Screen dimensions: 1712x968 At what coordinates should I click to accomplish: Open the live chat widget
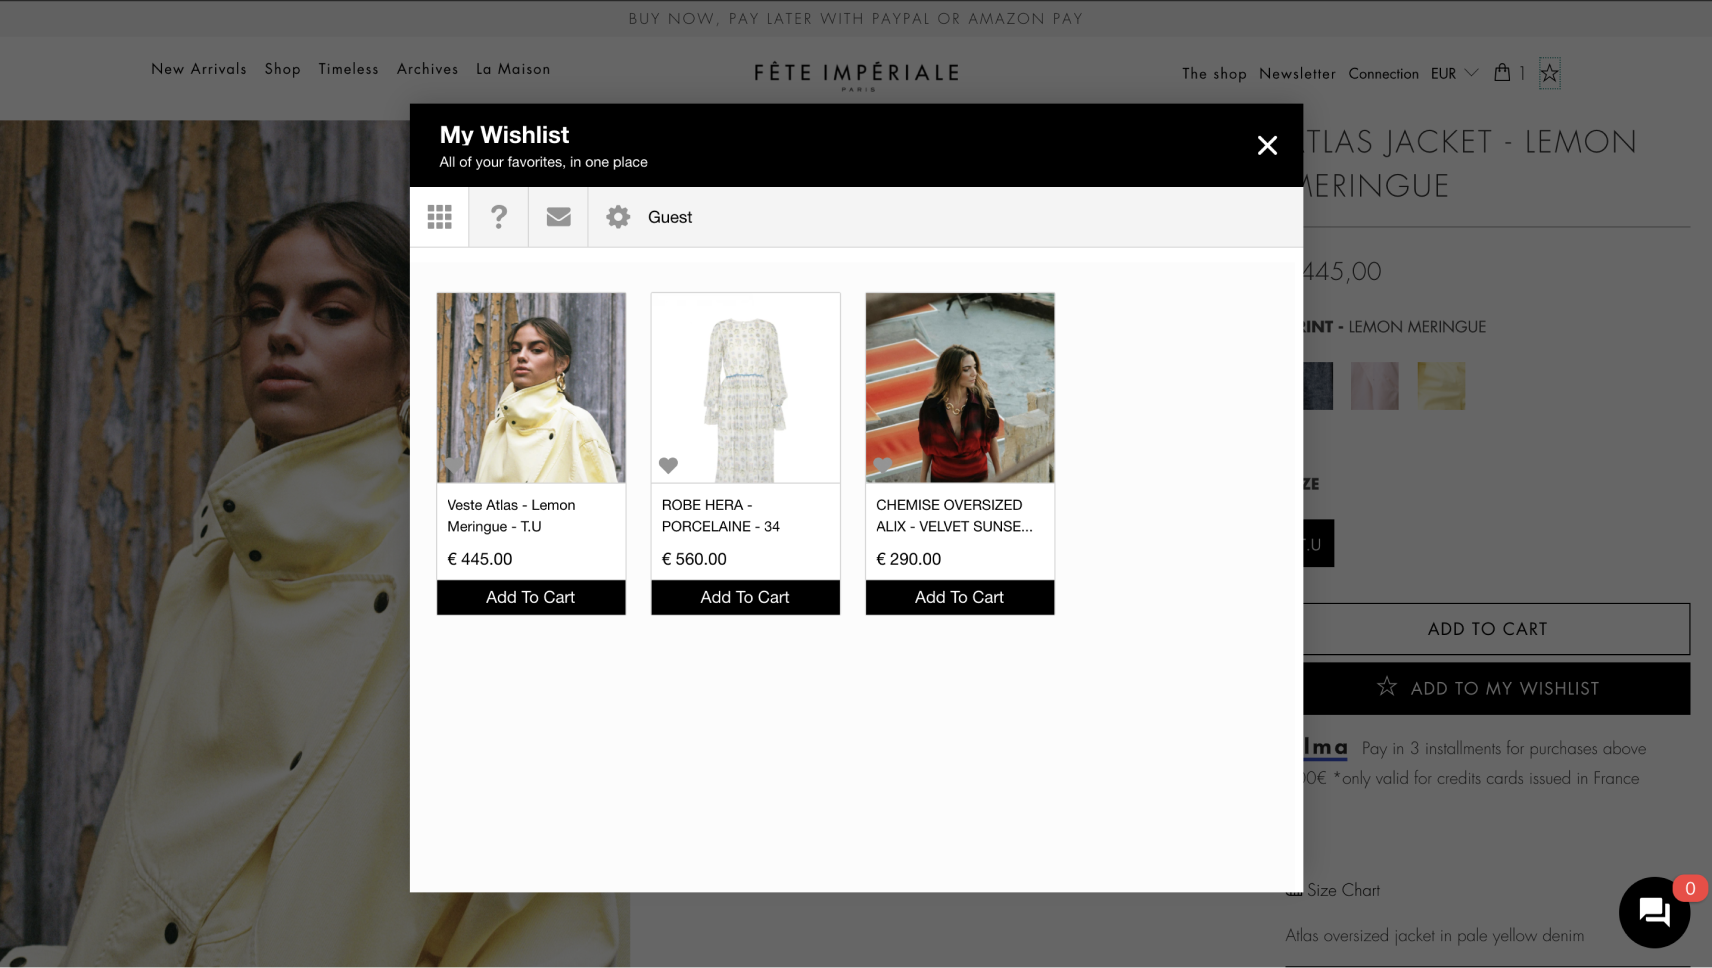point(1654,912)
